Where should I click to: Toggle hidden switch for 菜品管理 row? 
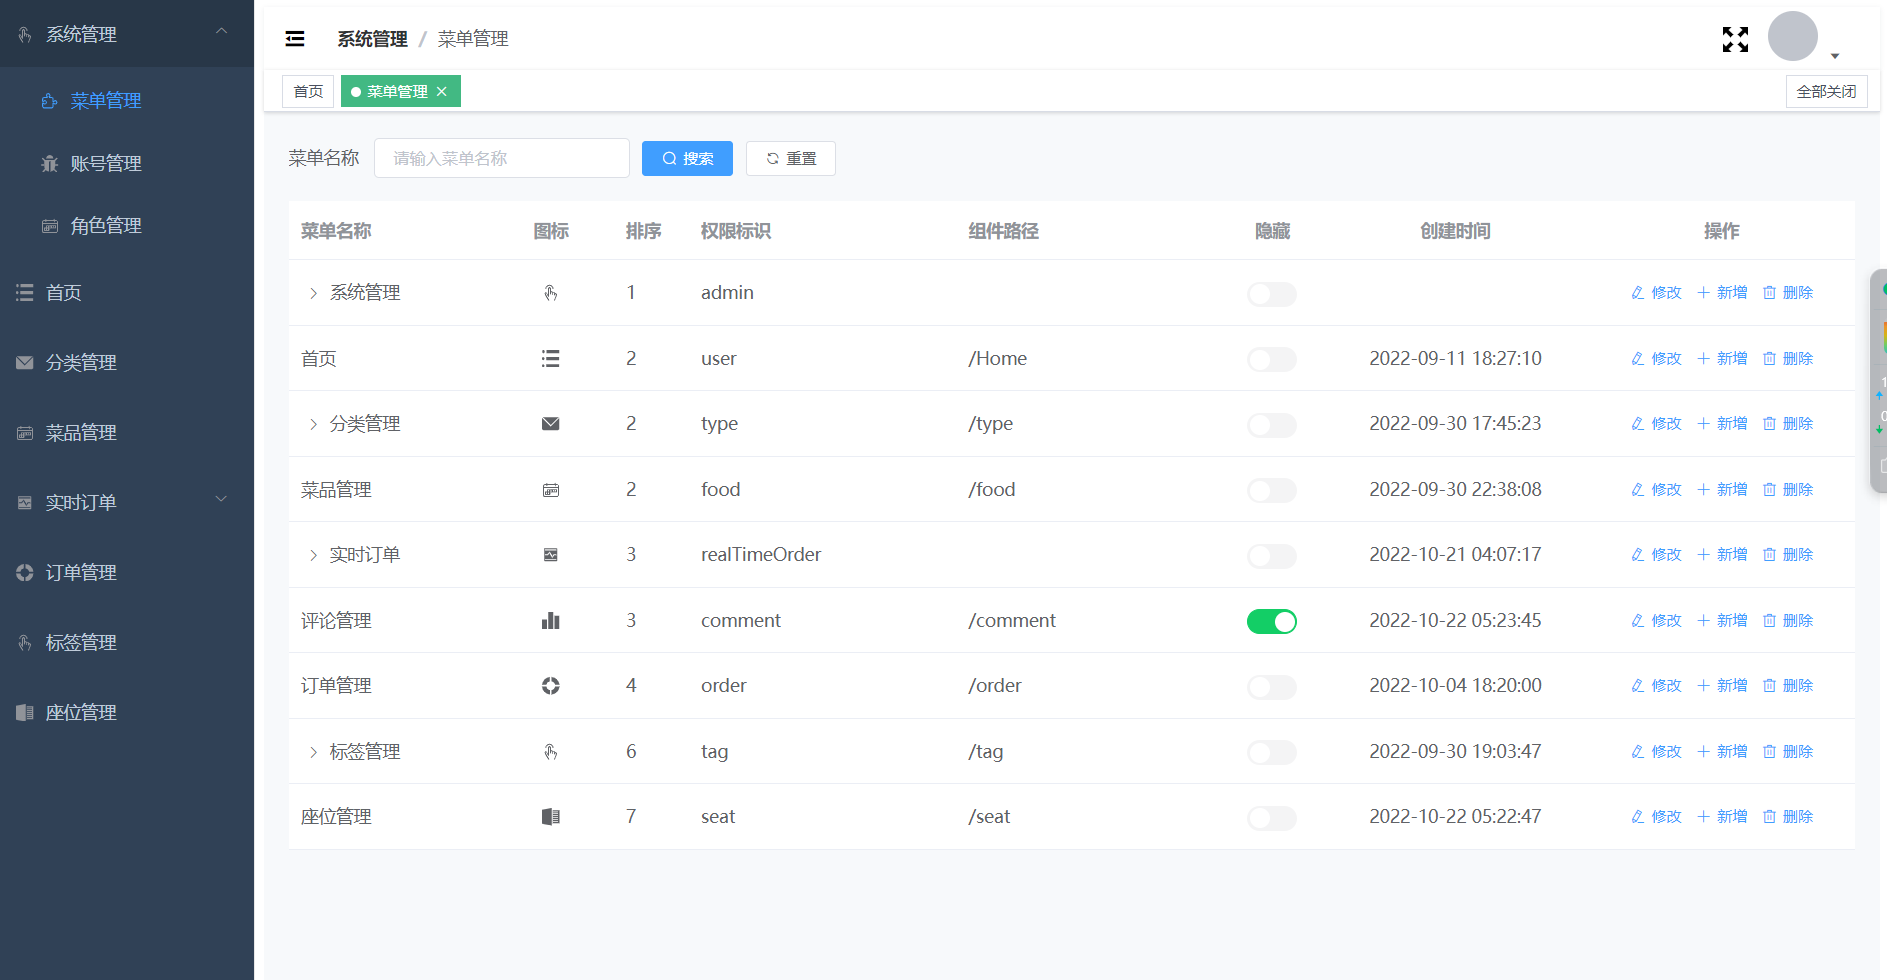tap(1272, 490)
